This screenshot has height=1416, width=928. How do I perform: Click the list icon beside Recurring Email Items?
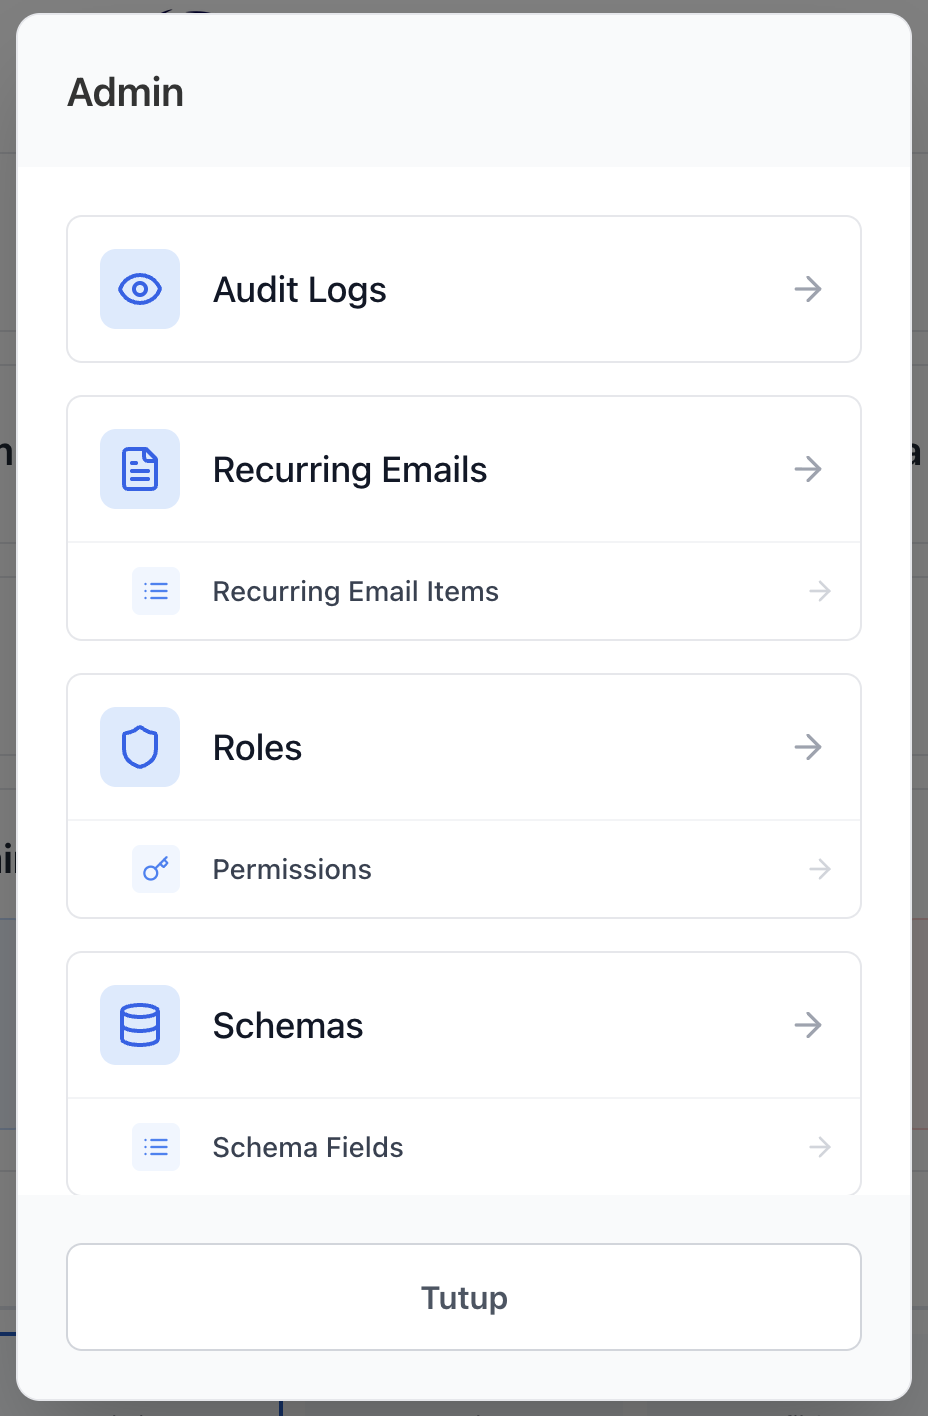click(156, 591)
